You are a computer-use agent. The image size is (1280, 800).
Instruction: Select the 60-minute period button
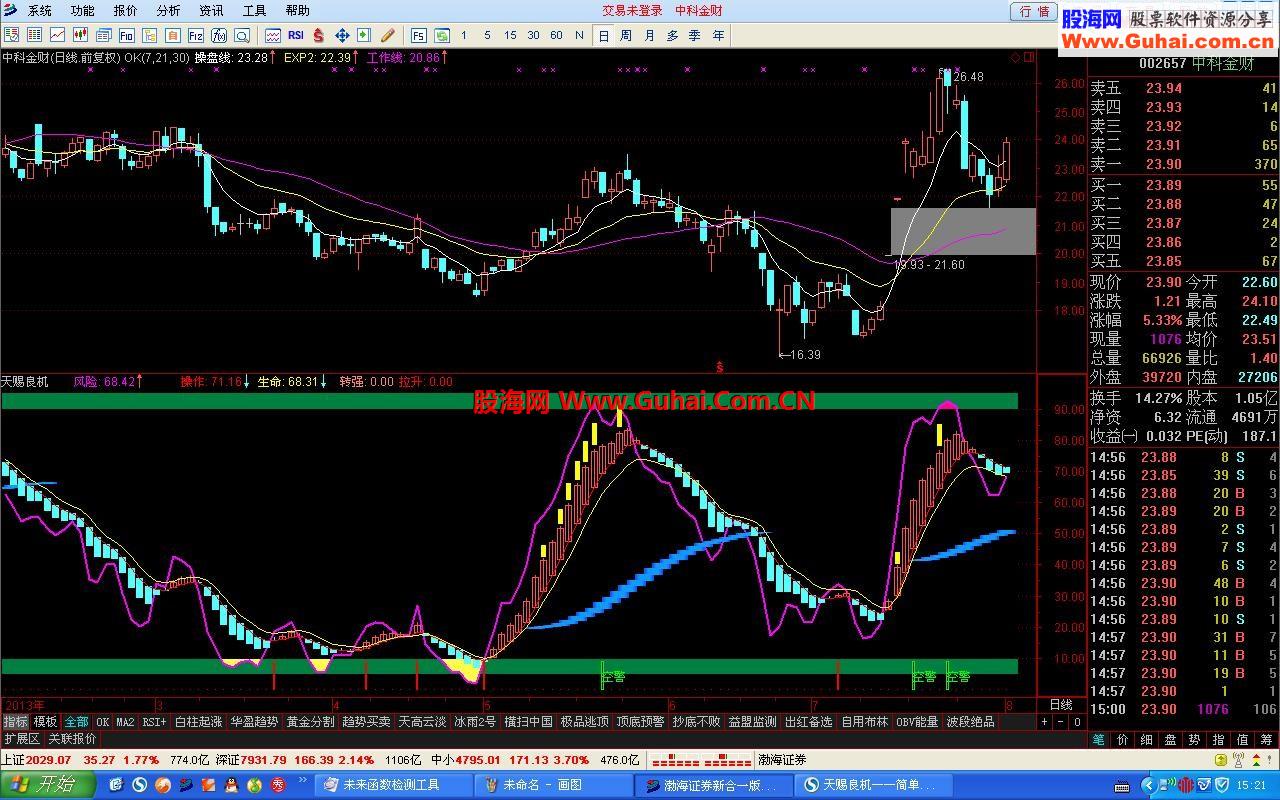tap(556, 35)
